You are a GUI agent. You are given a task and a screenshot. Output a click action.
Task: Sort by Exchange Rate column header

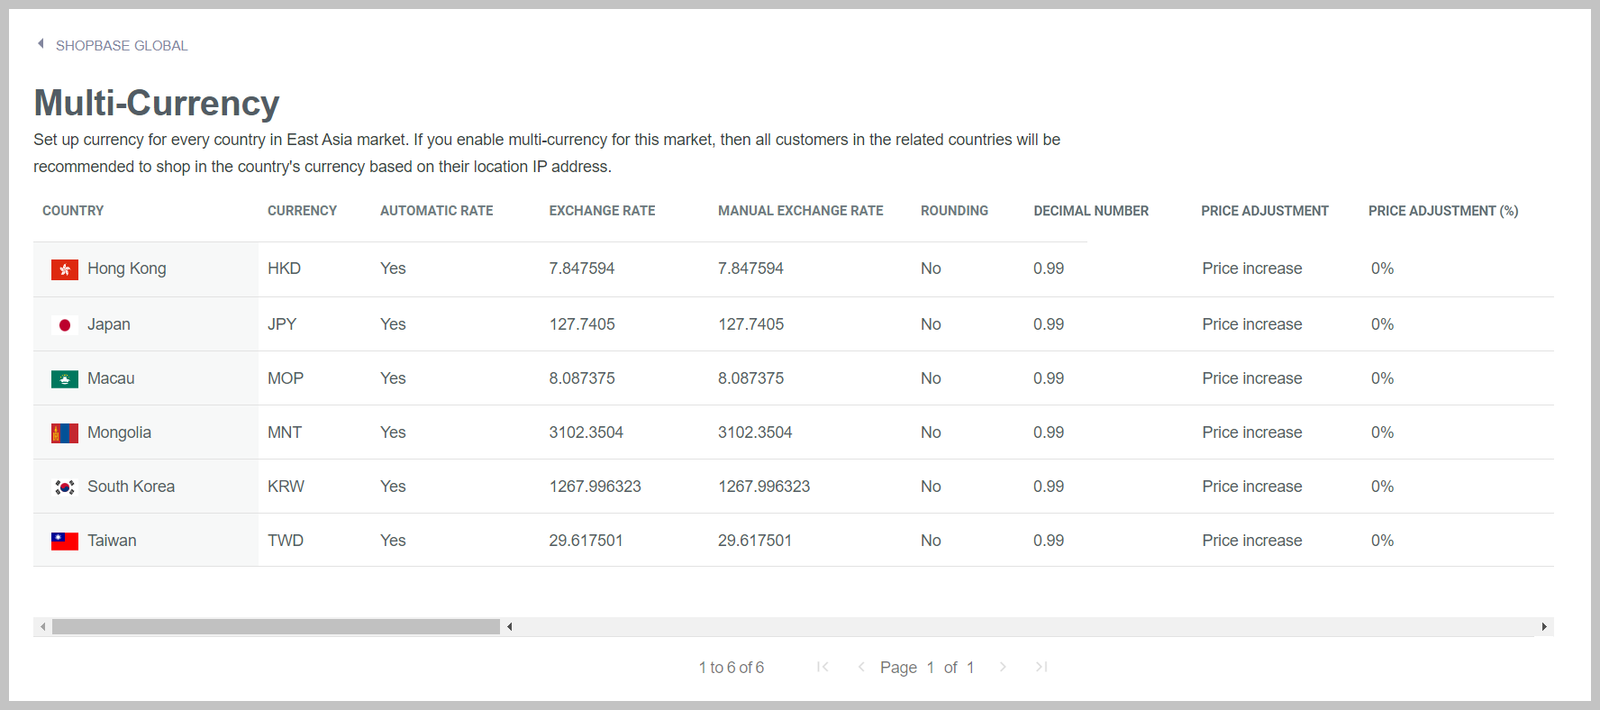coord(602,211)
